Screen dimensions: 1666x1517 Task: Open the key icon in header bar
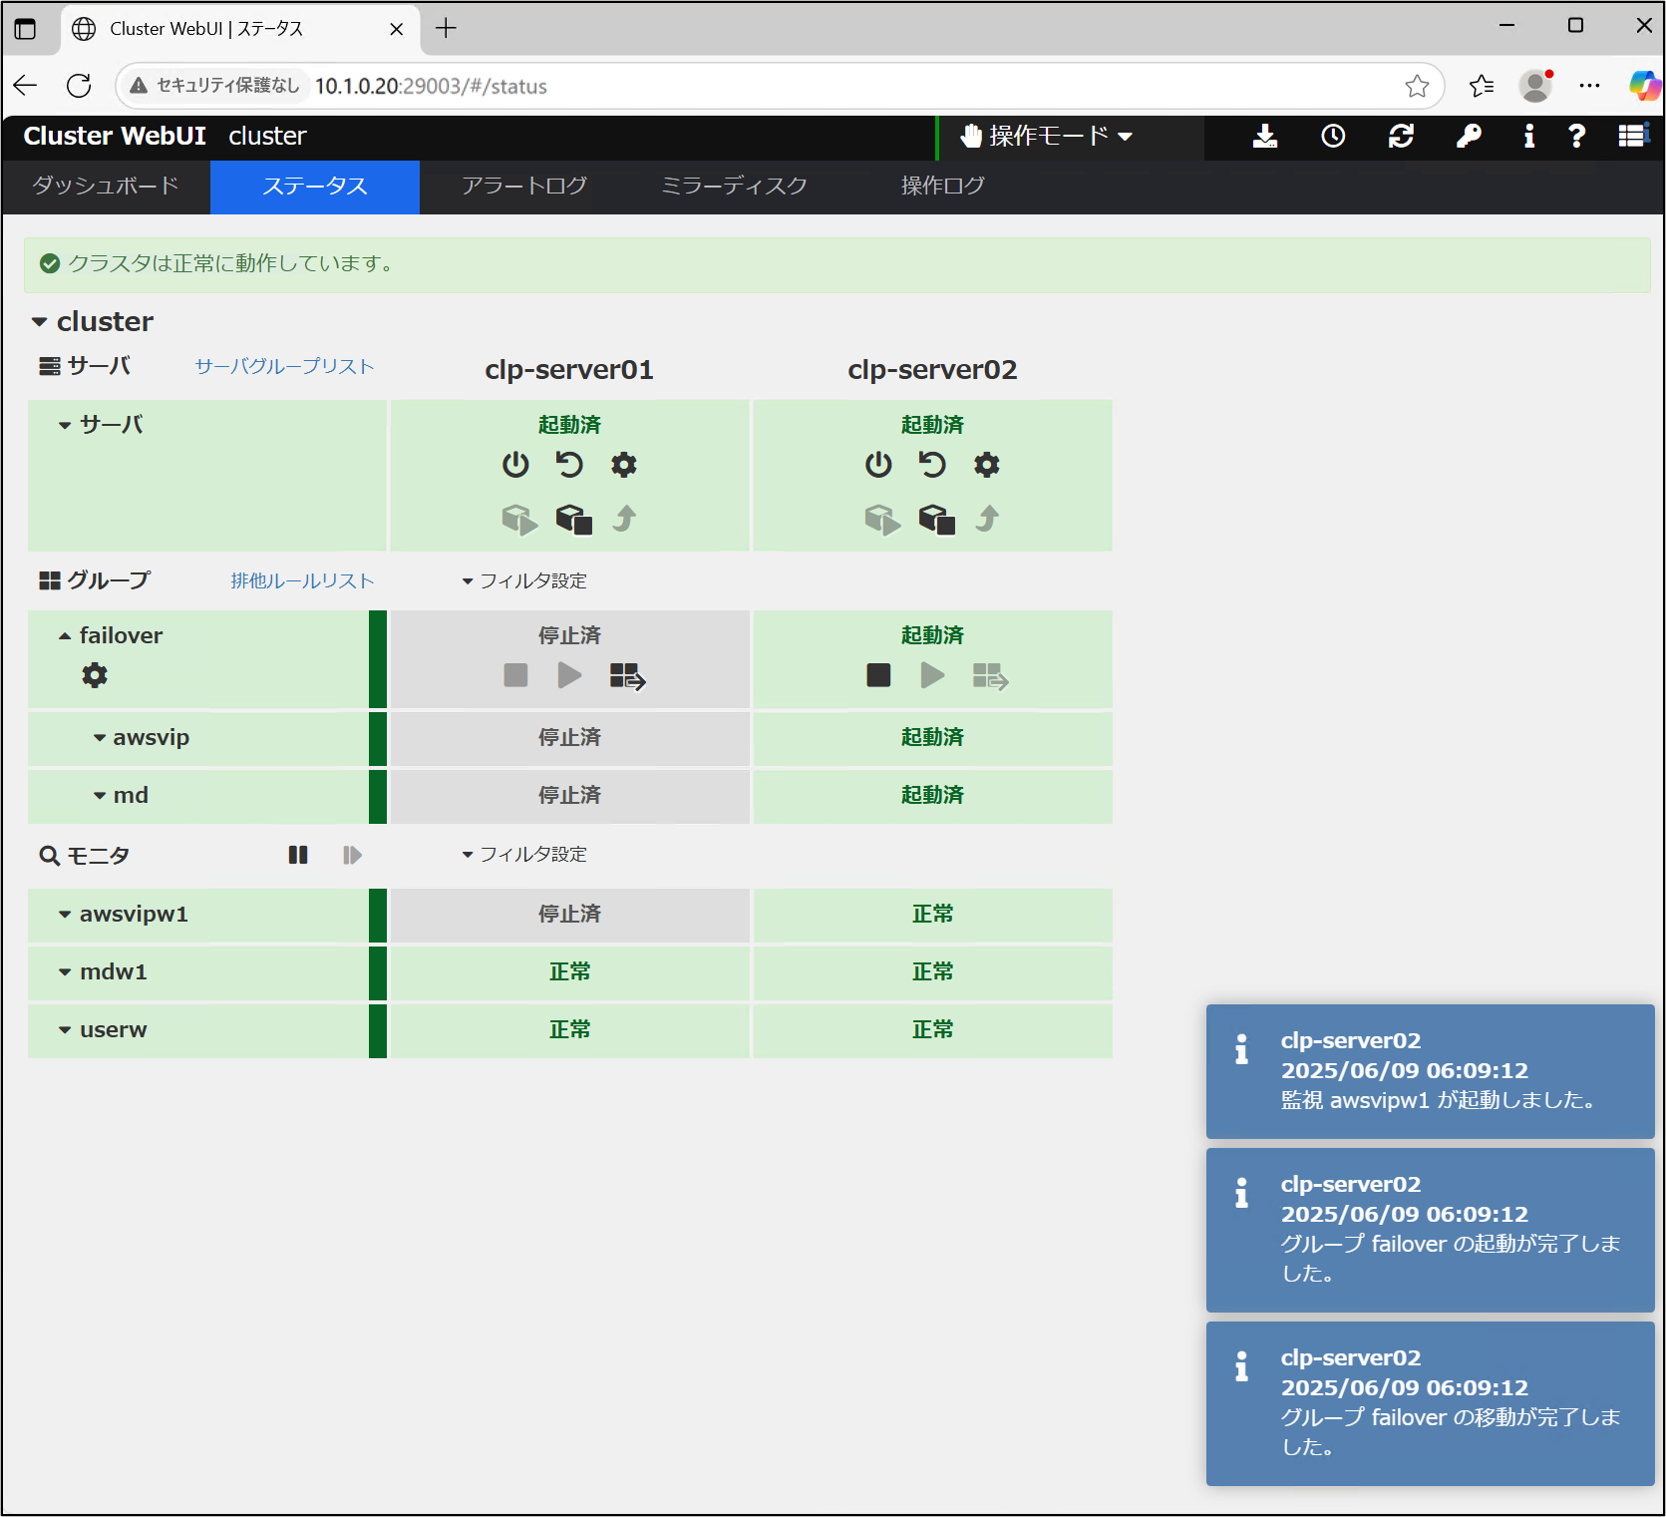pos(1468,137)
